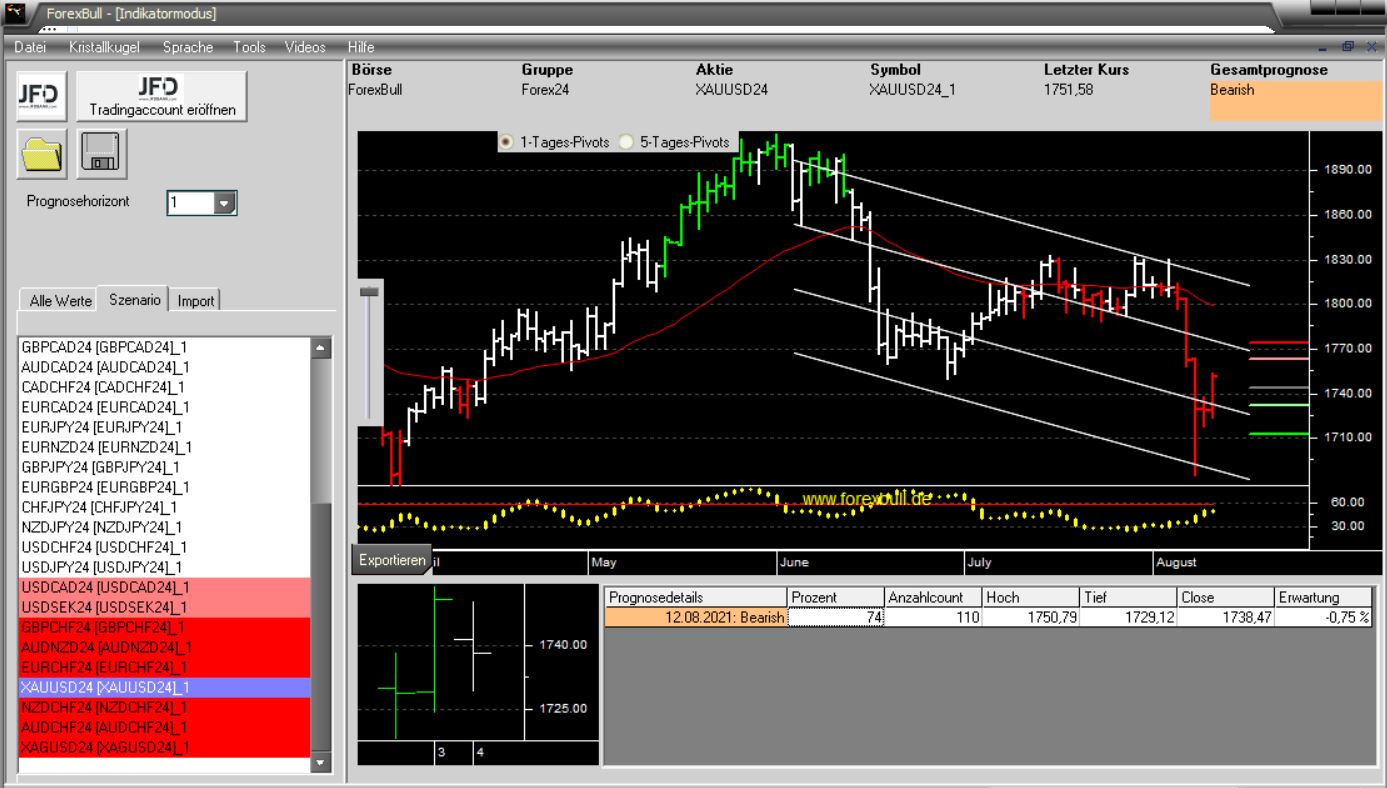Adjust the vertical chart zoom slider
Screen dimensions: 1387x788
coord(370,290)
